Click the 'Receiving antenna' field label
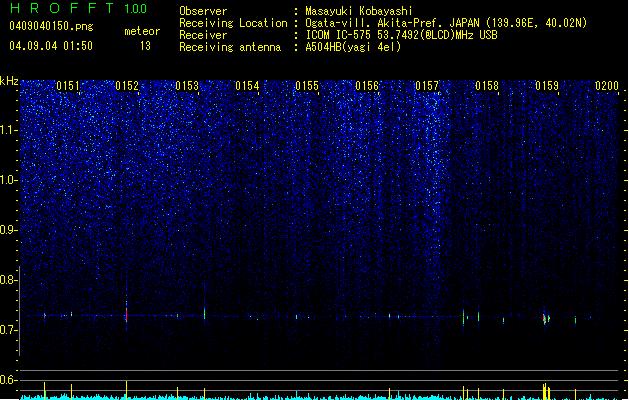The width and height of the screenshot is (629, 400). point(230,47)
